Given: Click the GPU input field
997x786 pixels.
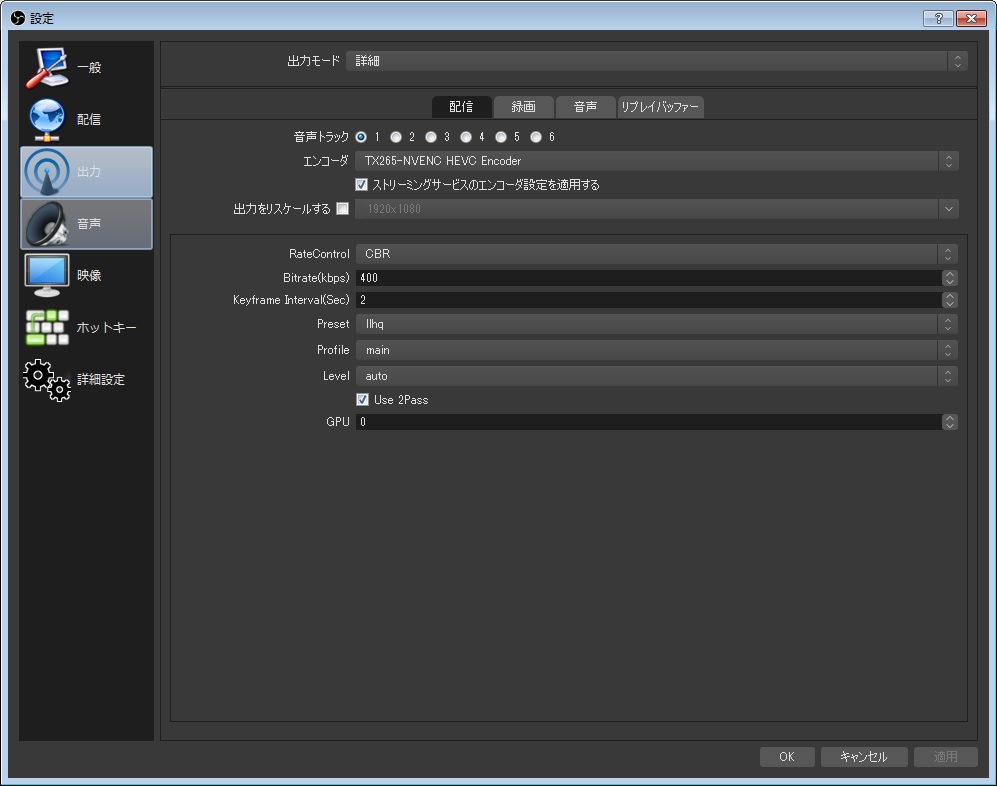Looking at the screenshot, I should 649,422.
